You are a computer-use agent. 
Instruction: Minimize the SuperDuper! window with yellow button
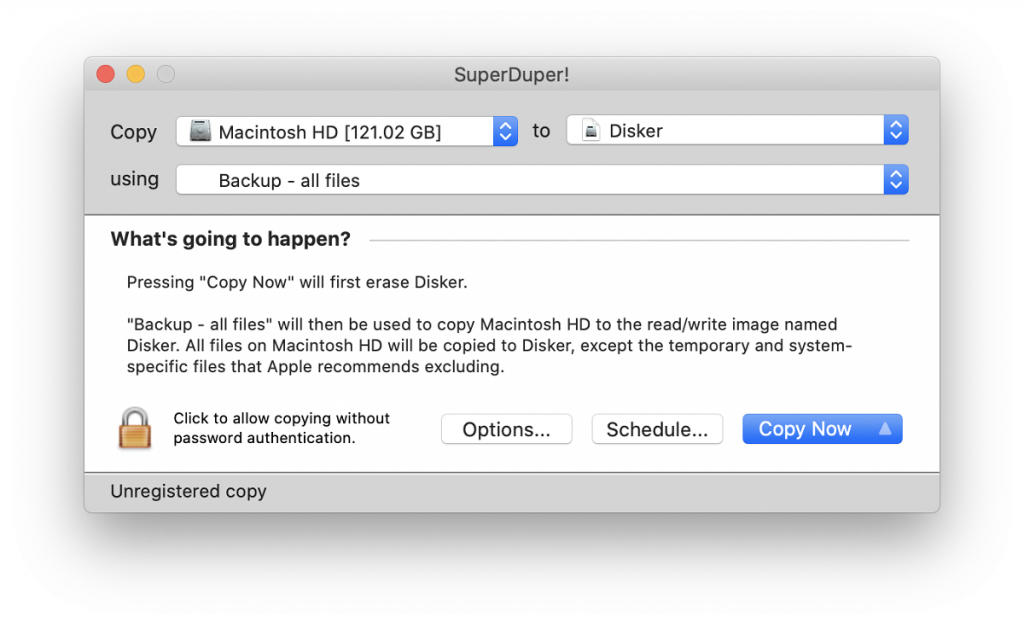[135, 75]
